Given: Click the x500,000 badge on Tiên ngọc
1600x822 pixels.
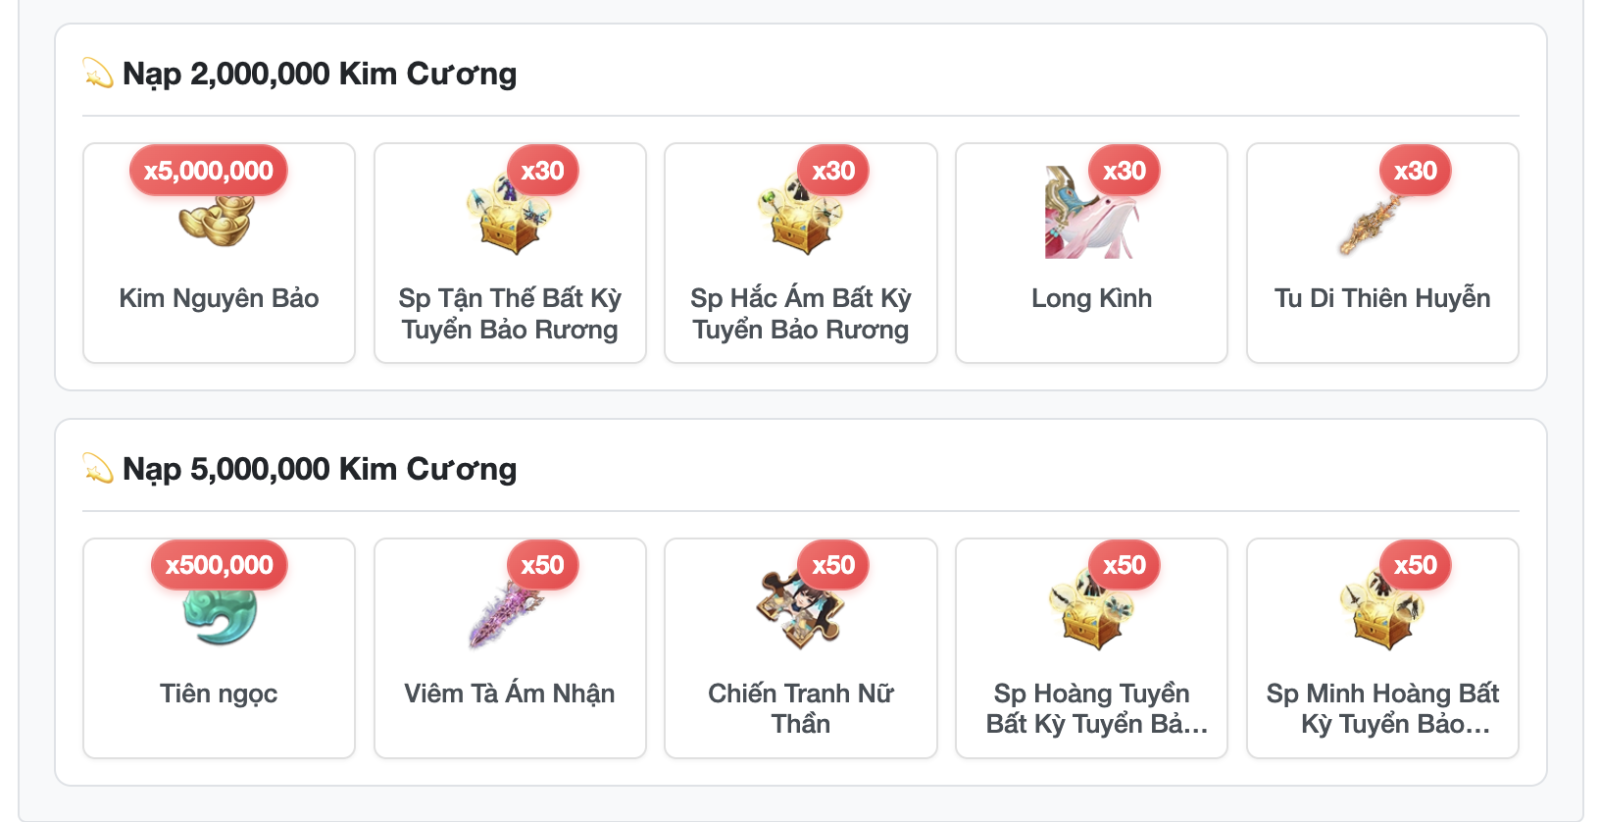Looking at the screenshot, I should [219, 566].
